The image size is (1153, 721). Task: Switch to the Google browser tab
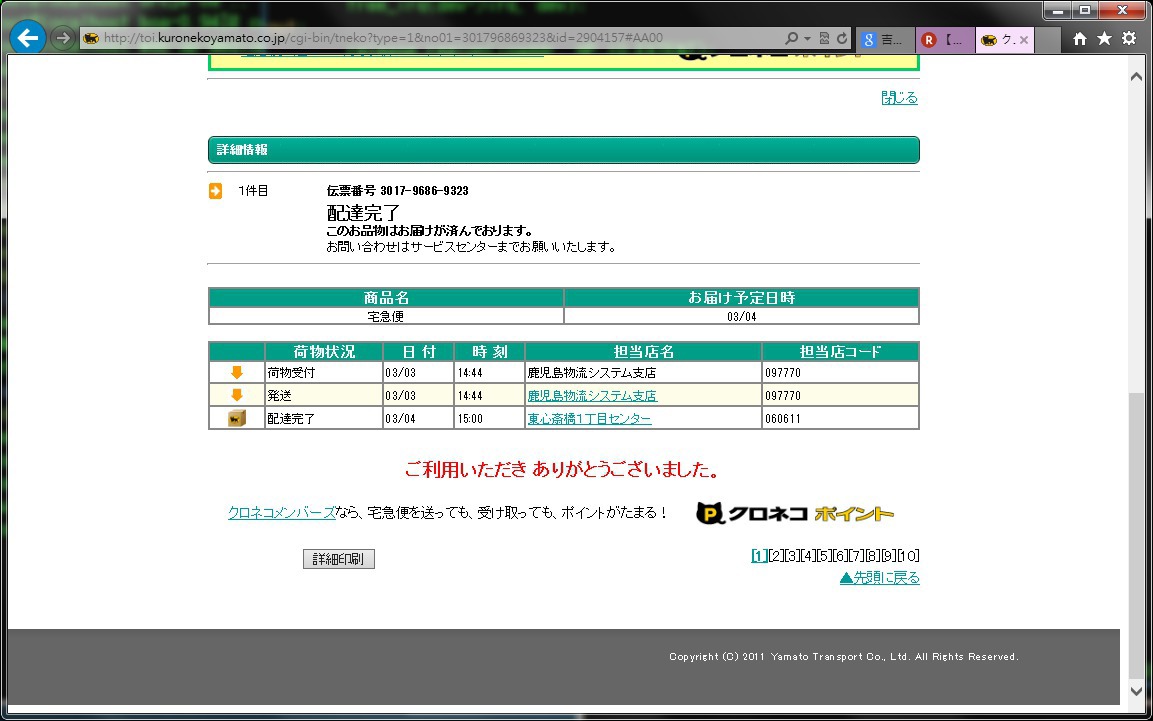click(884, 40)
